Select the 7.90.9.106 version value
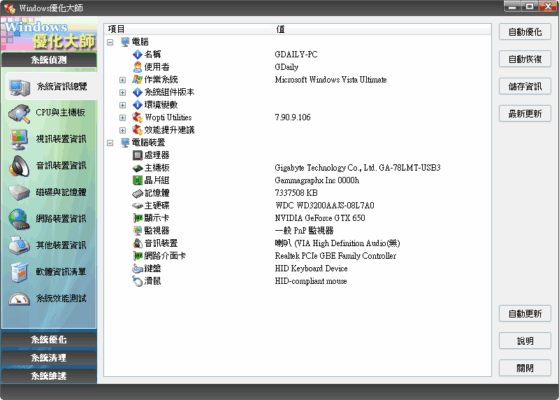This screenshot has height=400, width=559. (x=292, y=117)
